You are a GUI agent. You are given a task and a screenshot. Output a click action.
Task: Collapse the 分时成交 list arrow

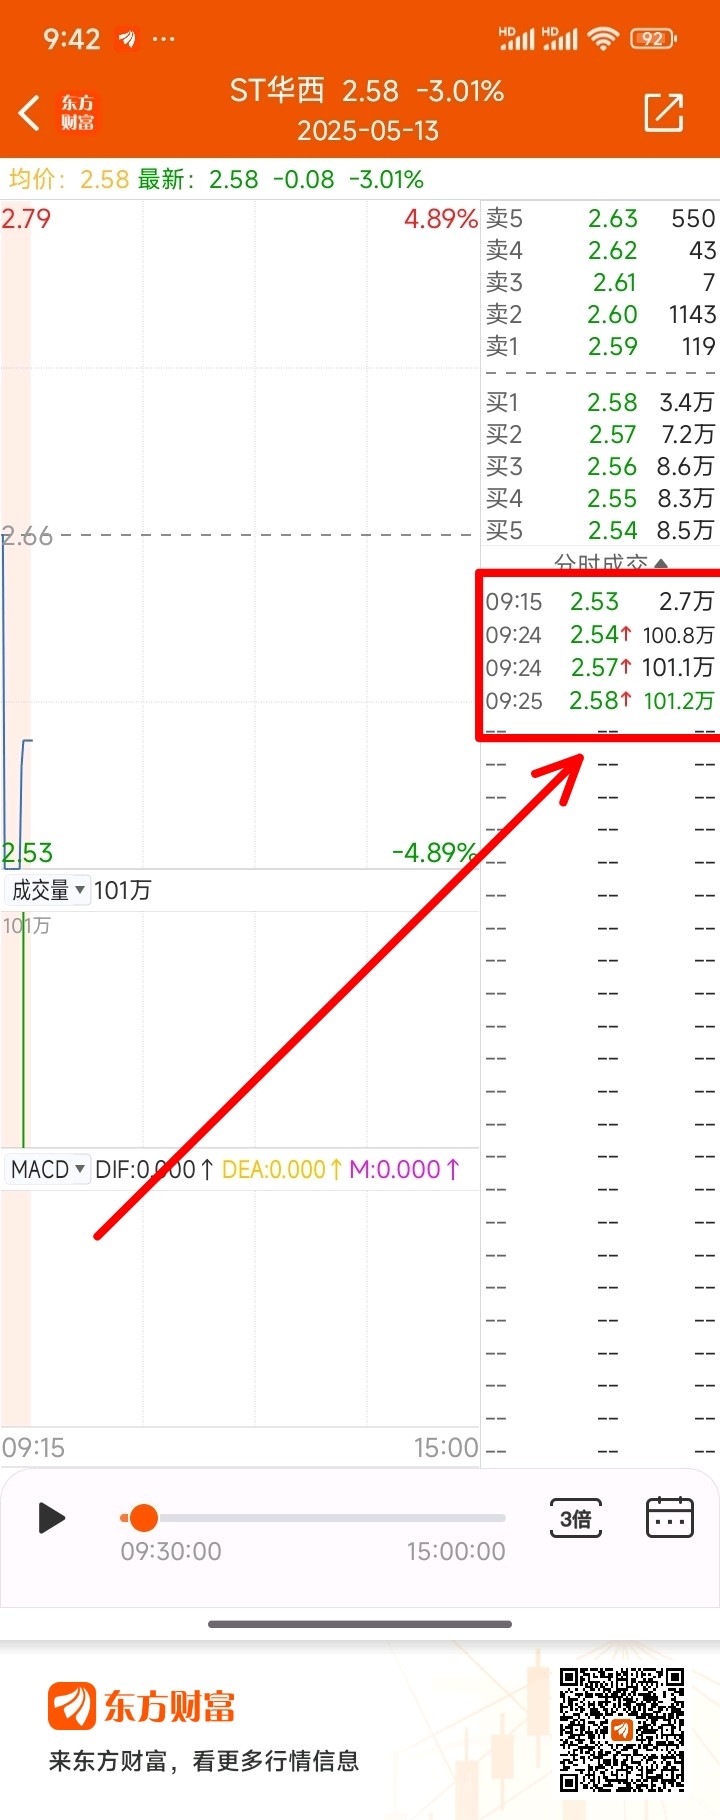[x=661, y=564]
